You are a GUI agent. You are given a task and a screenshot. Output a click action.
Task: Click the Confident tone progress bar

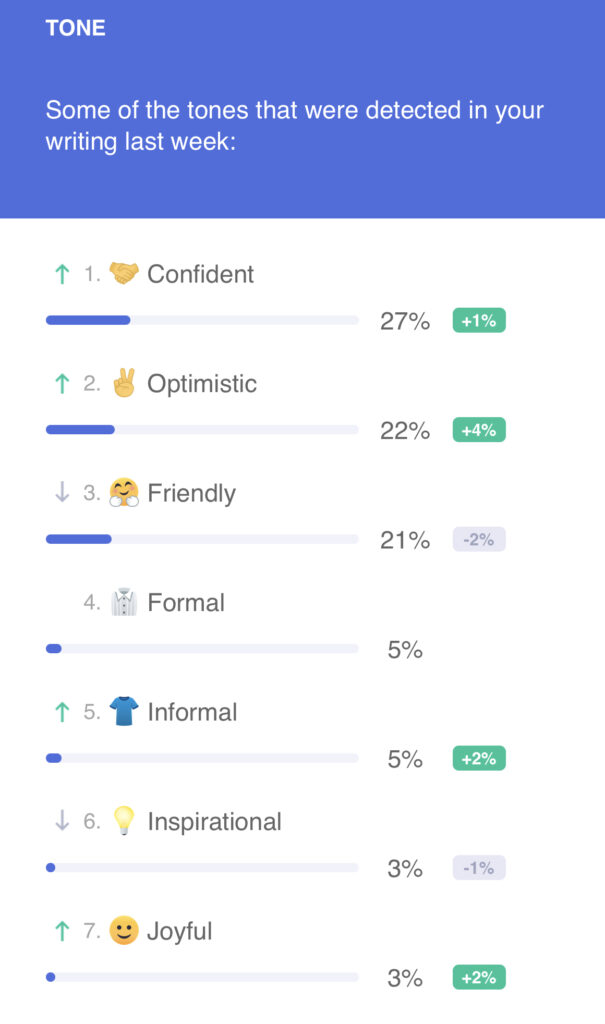202,320
